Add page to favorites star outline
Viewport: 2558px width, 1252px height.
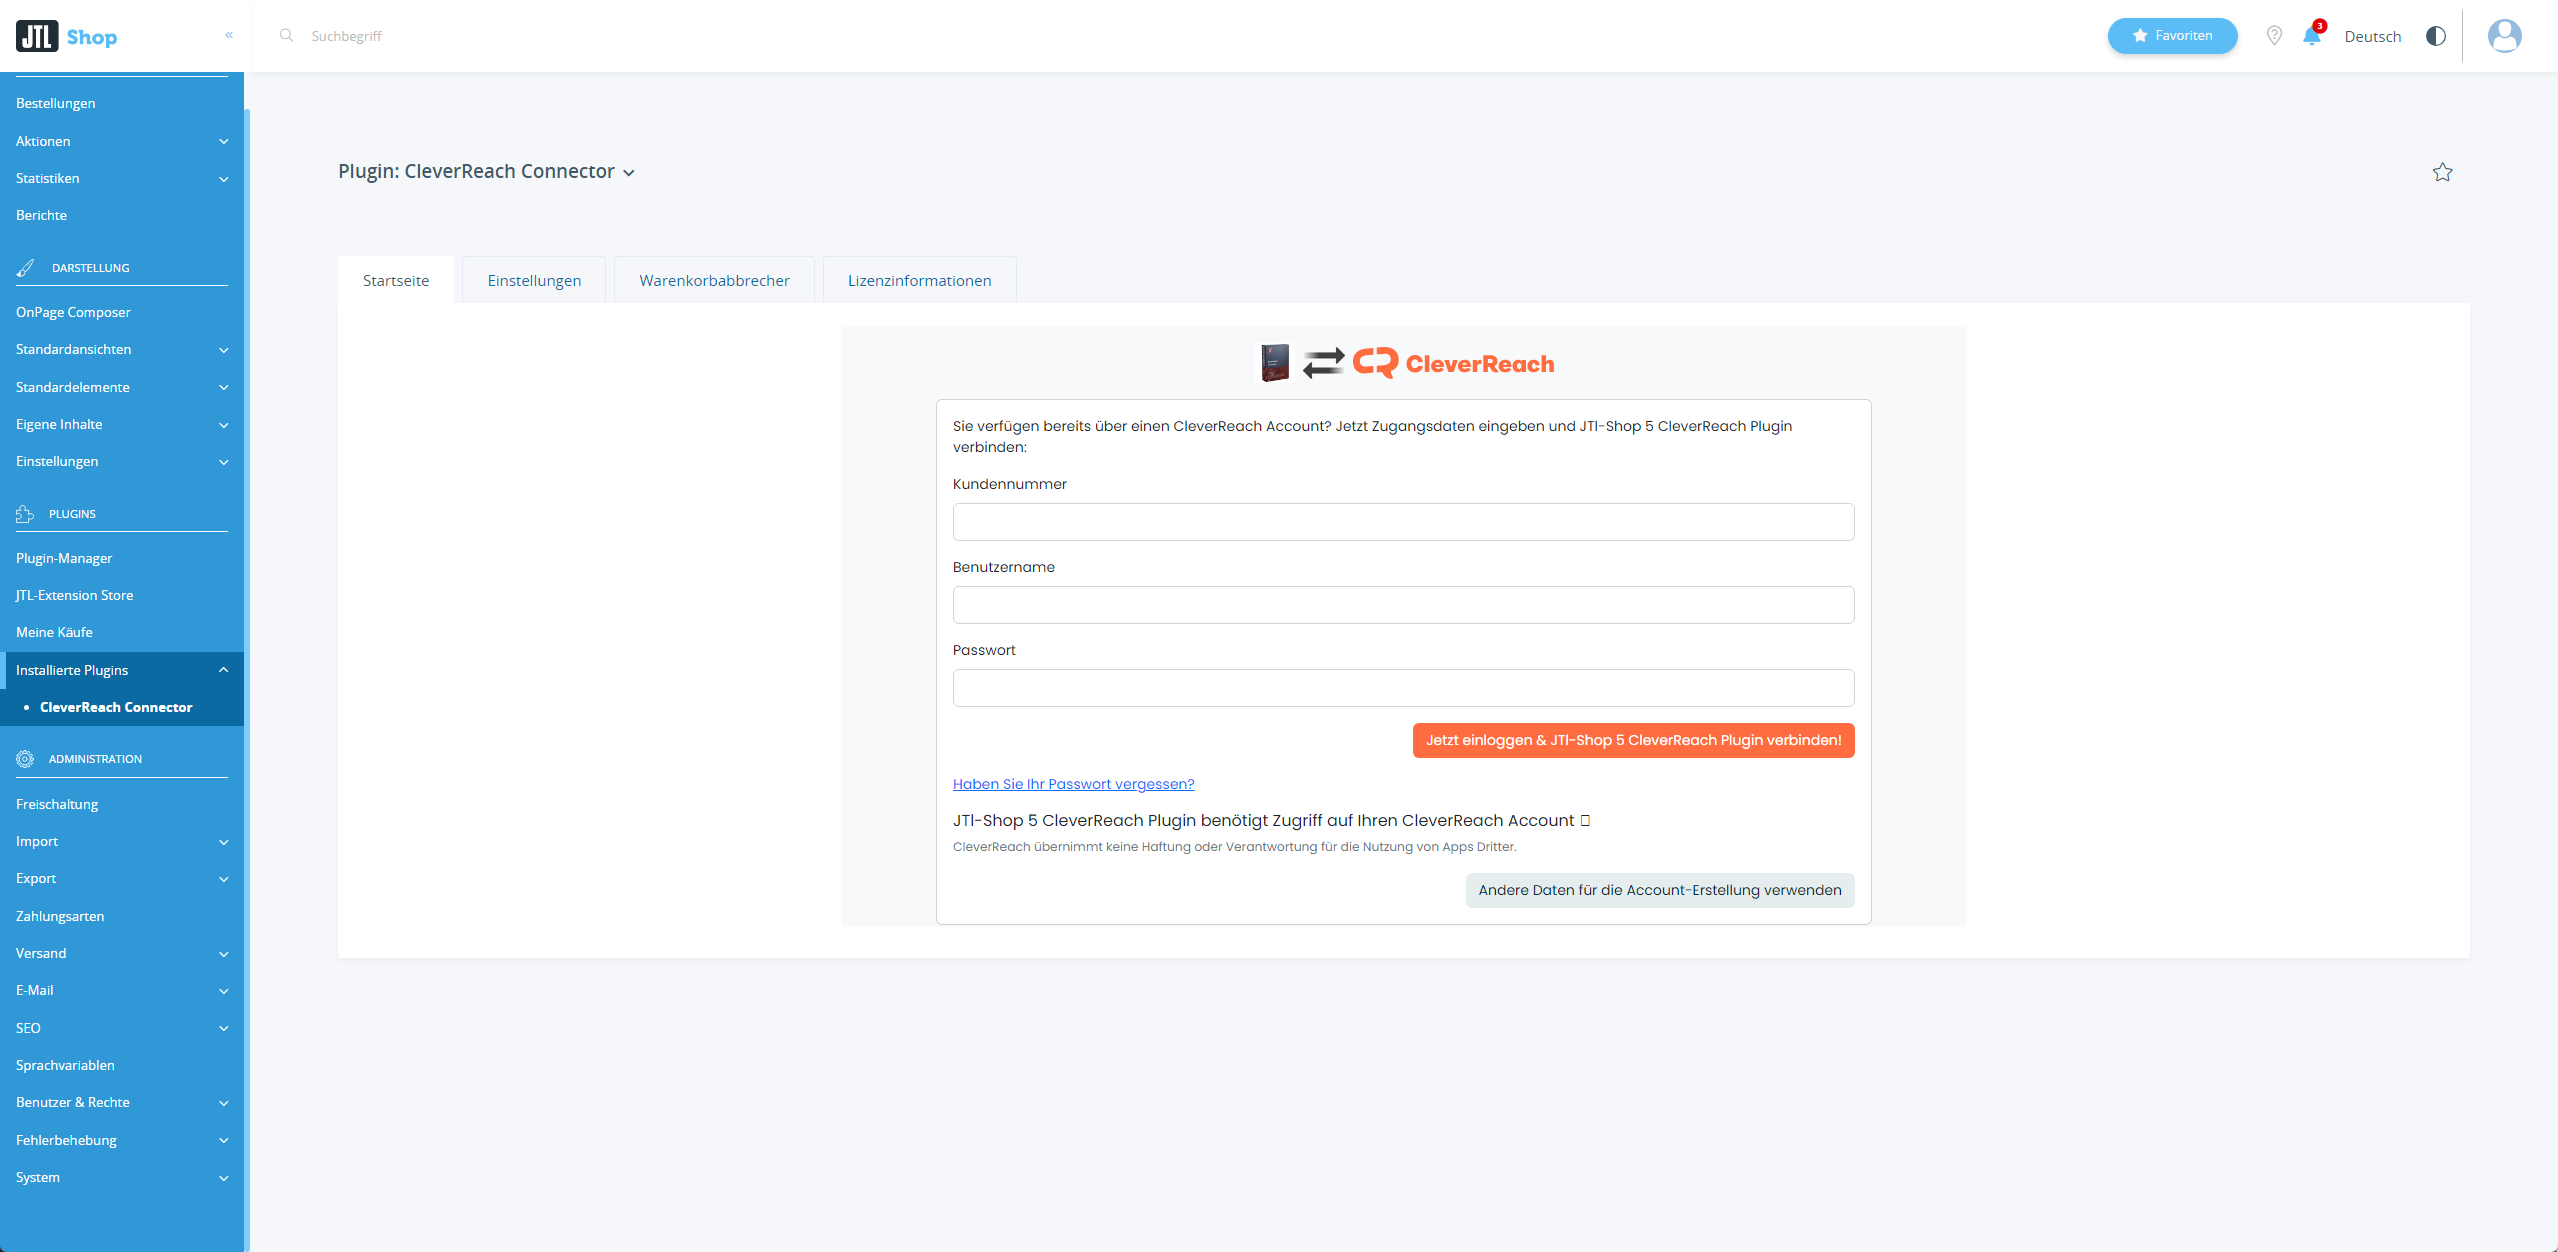click(2442, 172)
